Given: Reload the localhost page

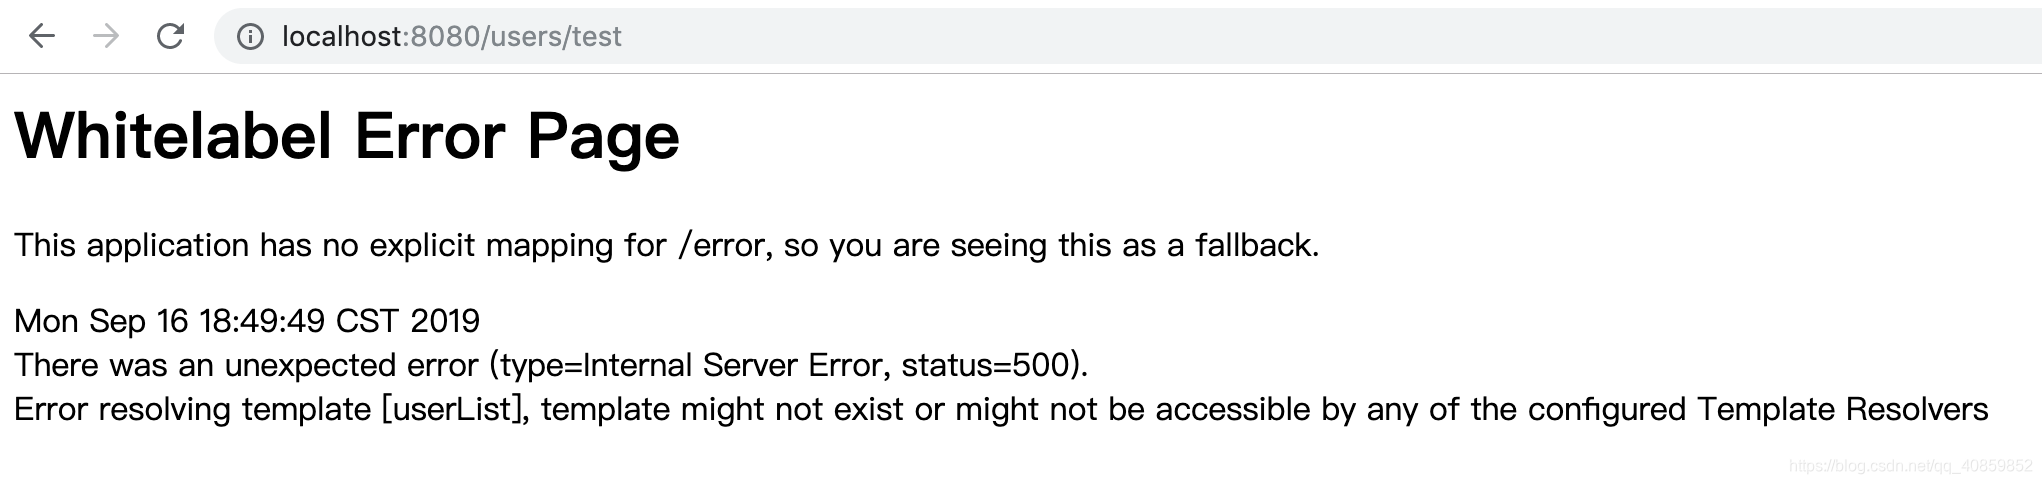Looking at the screenshot, I should point(171,37).
